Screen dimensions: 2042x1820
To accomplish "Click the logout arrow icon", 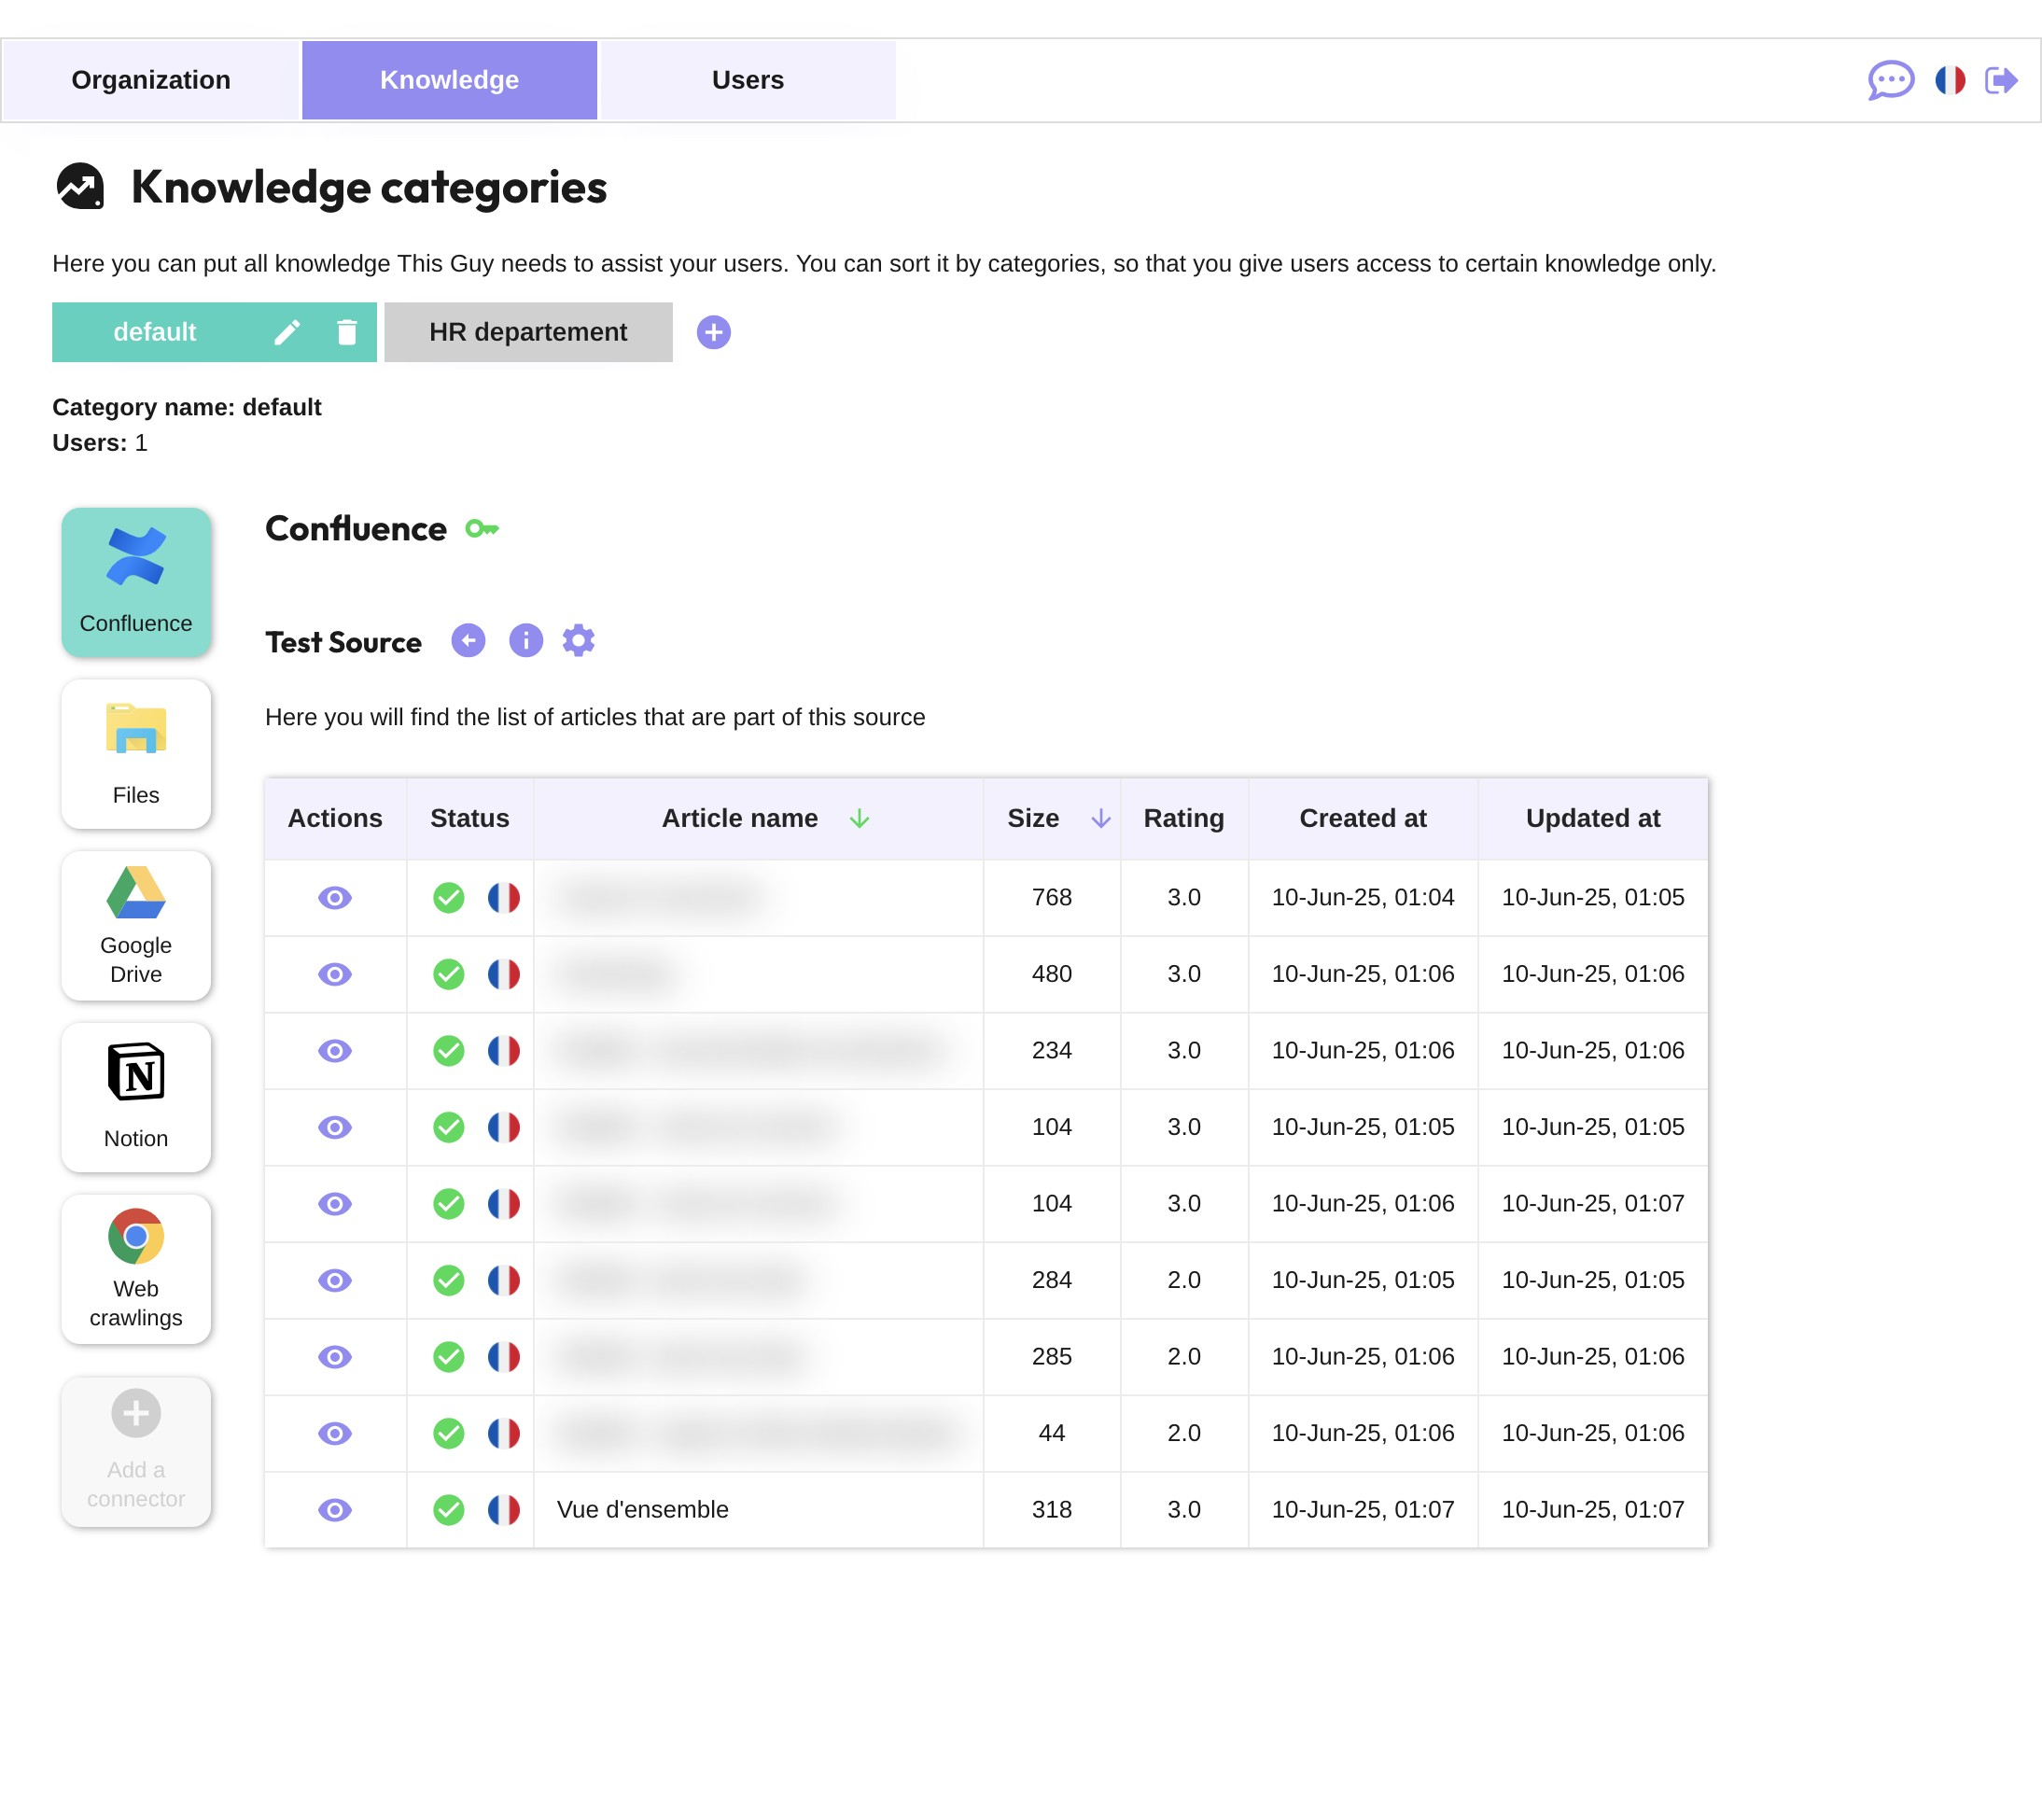I will 2000,80.
